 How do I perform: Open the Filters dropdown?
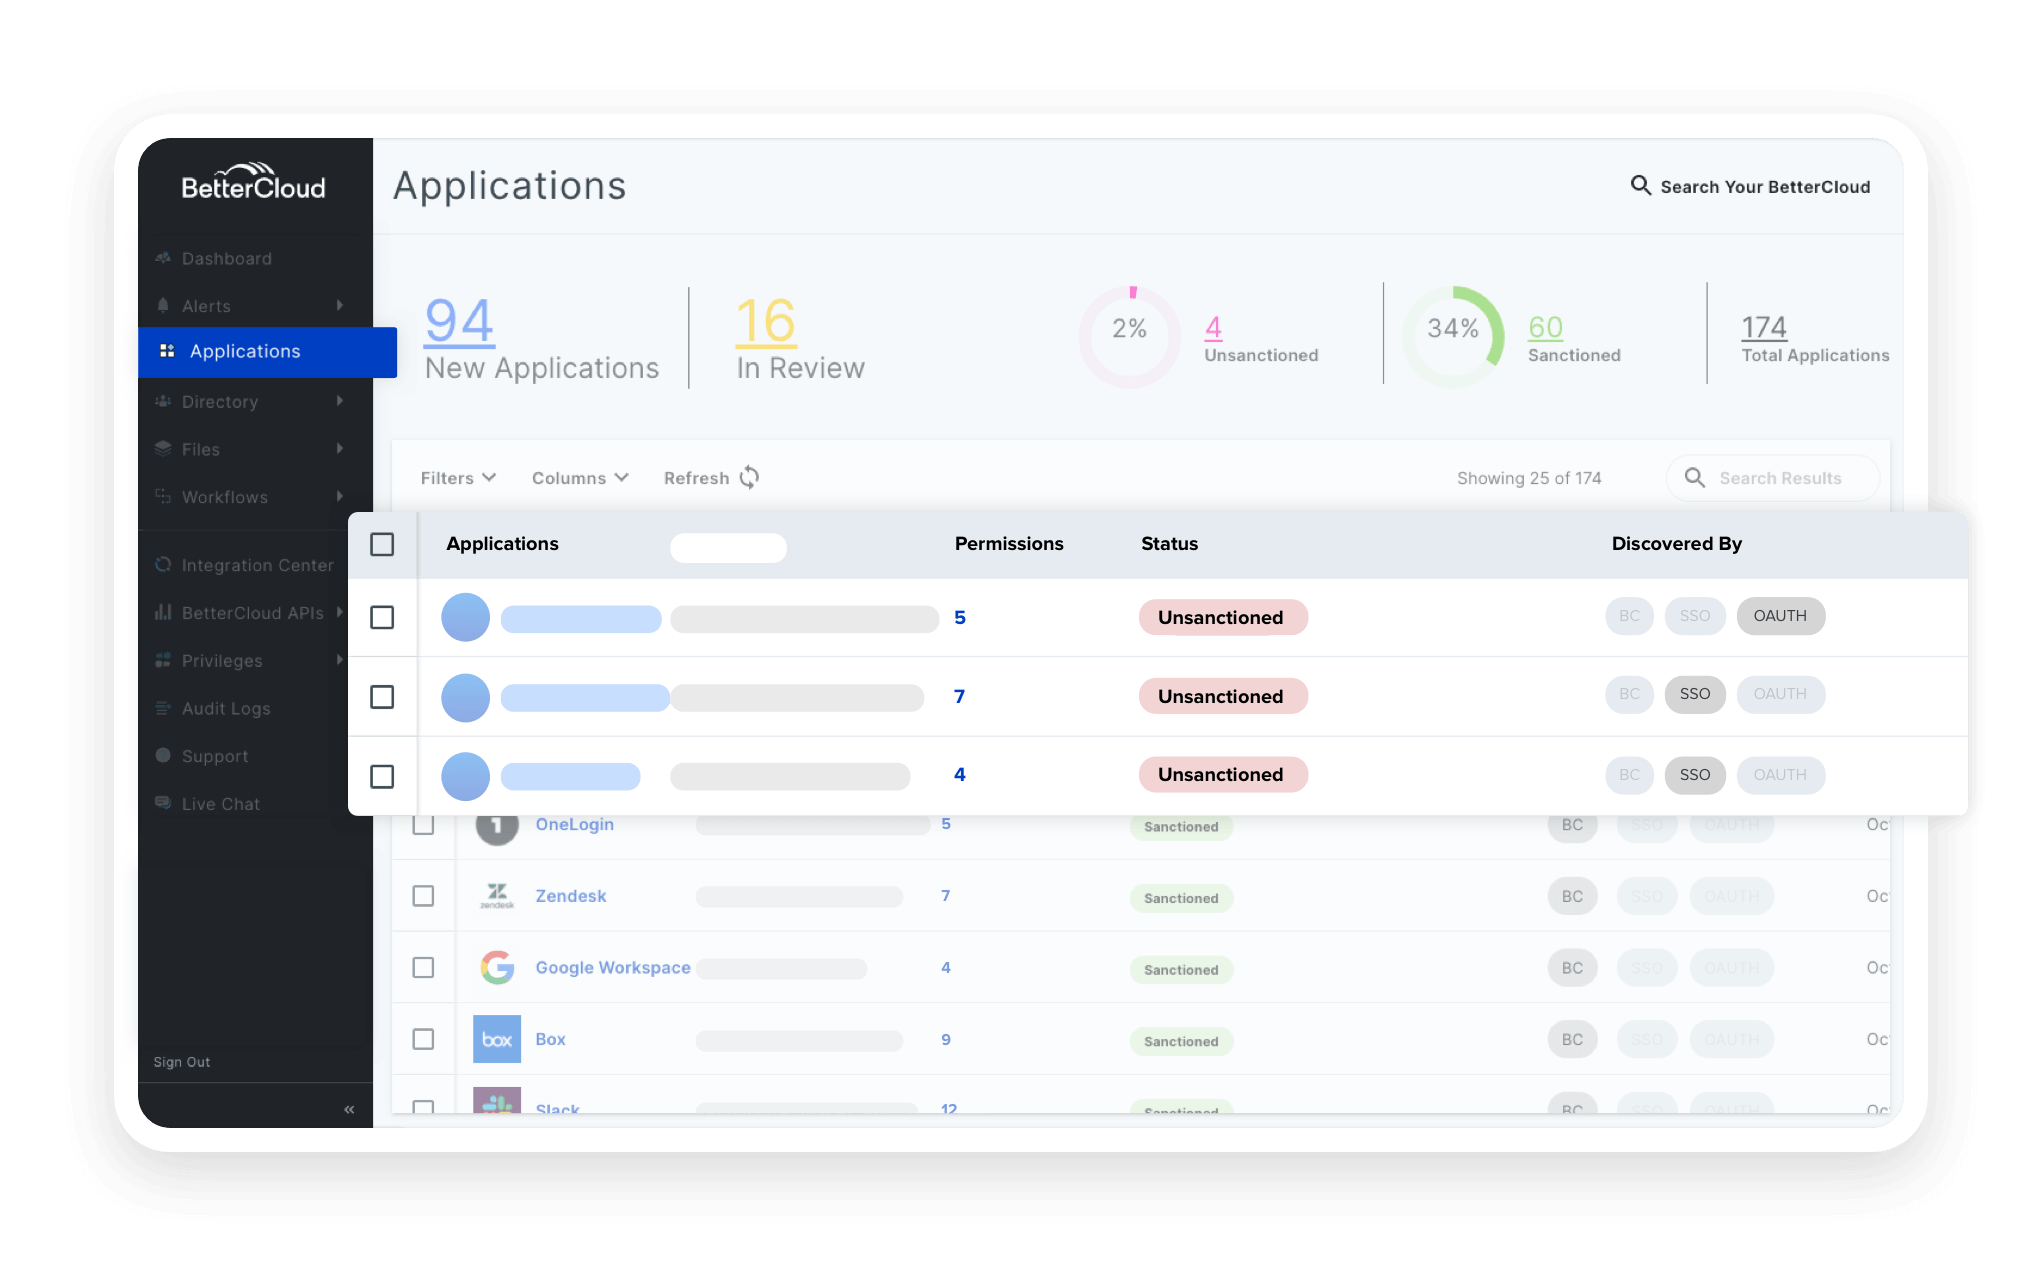click(x=458, y=478)
